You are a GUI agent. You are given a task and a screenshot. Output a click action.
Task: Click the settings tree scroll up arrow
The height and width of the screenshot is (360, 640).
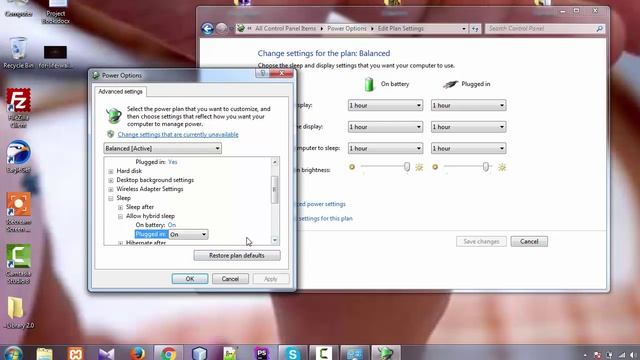coord(275,162)
